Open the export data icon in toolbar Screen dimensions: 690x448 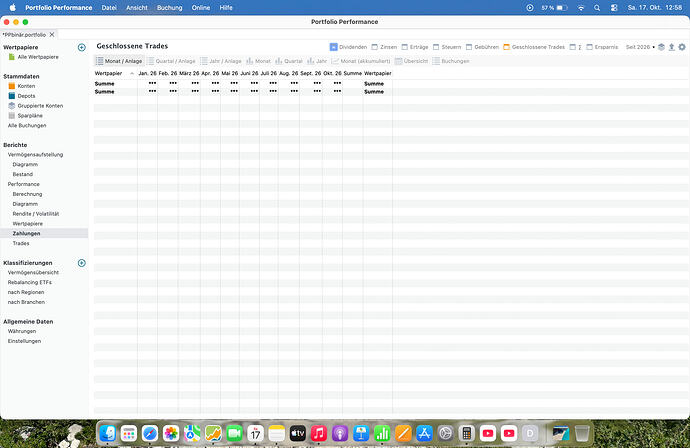[672, 47]
